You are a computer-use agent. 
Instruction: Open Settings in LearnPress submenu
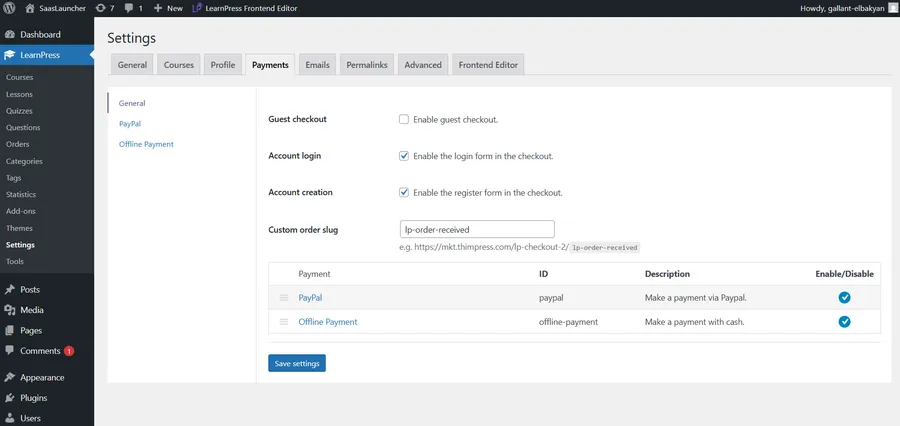tap(20, 245)
